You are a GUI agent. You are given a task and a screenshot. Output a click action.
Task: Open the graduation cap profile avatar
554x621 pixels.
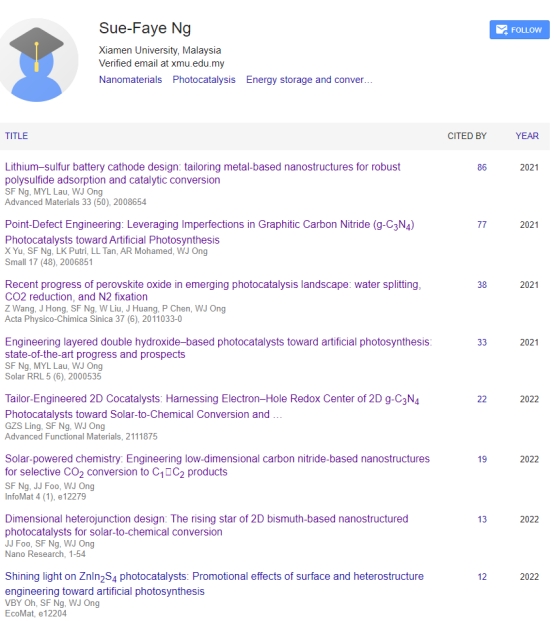(37, 60)
